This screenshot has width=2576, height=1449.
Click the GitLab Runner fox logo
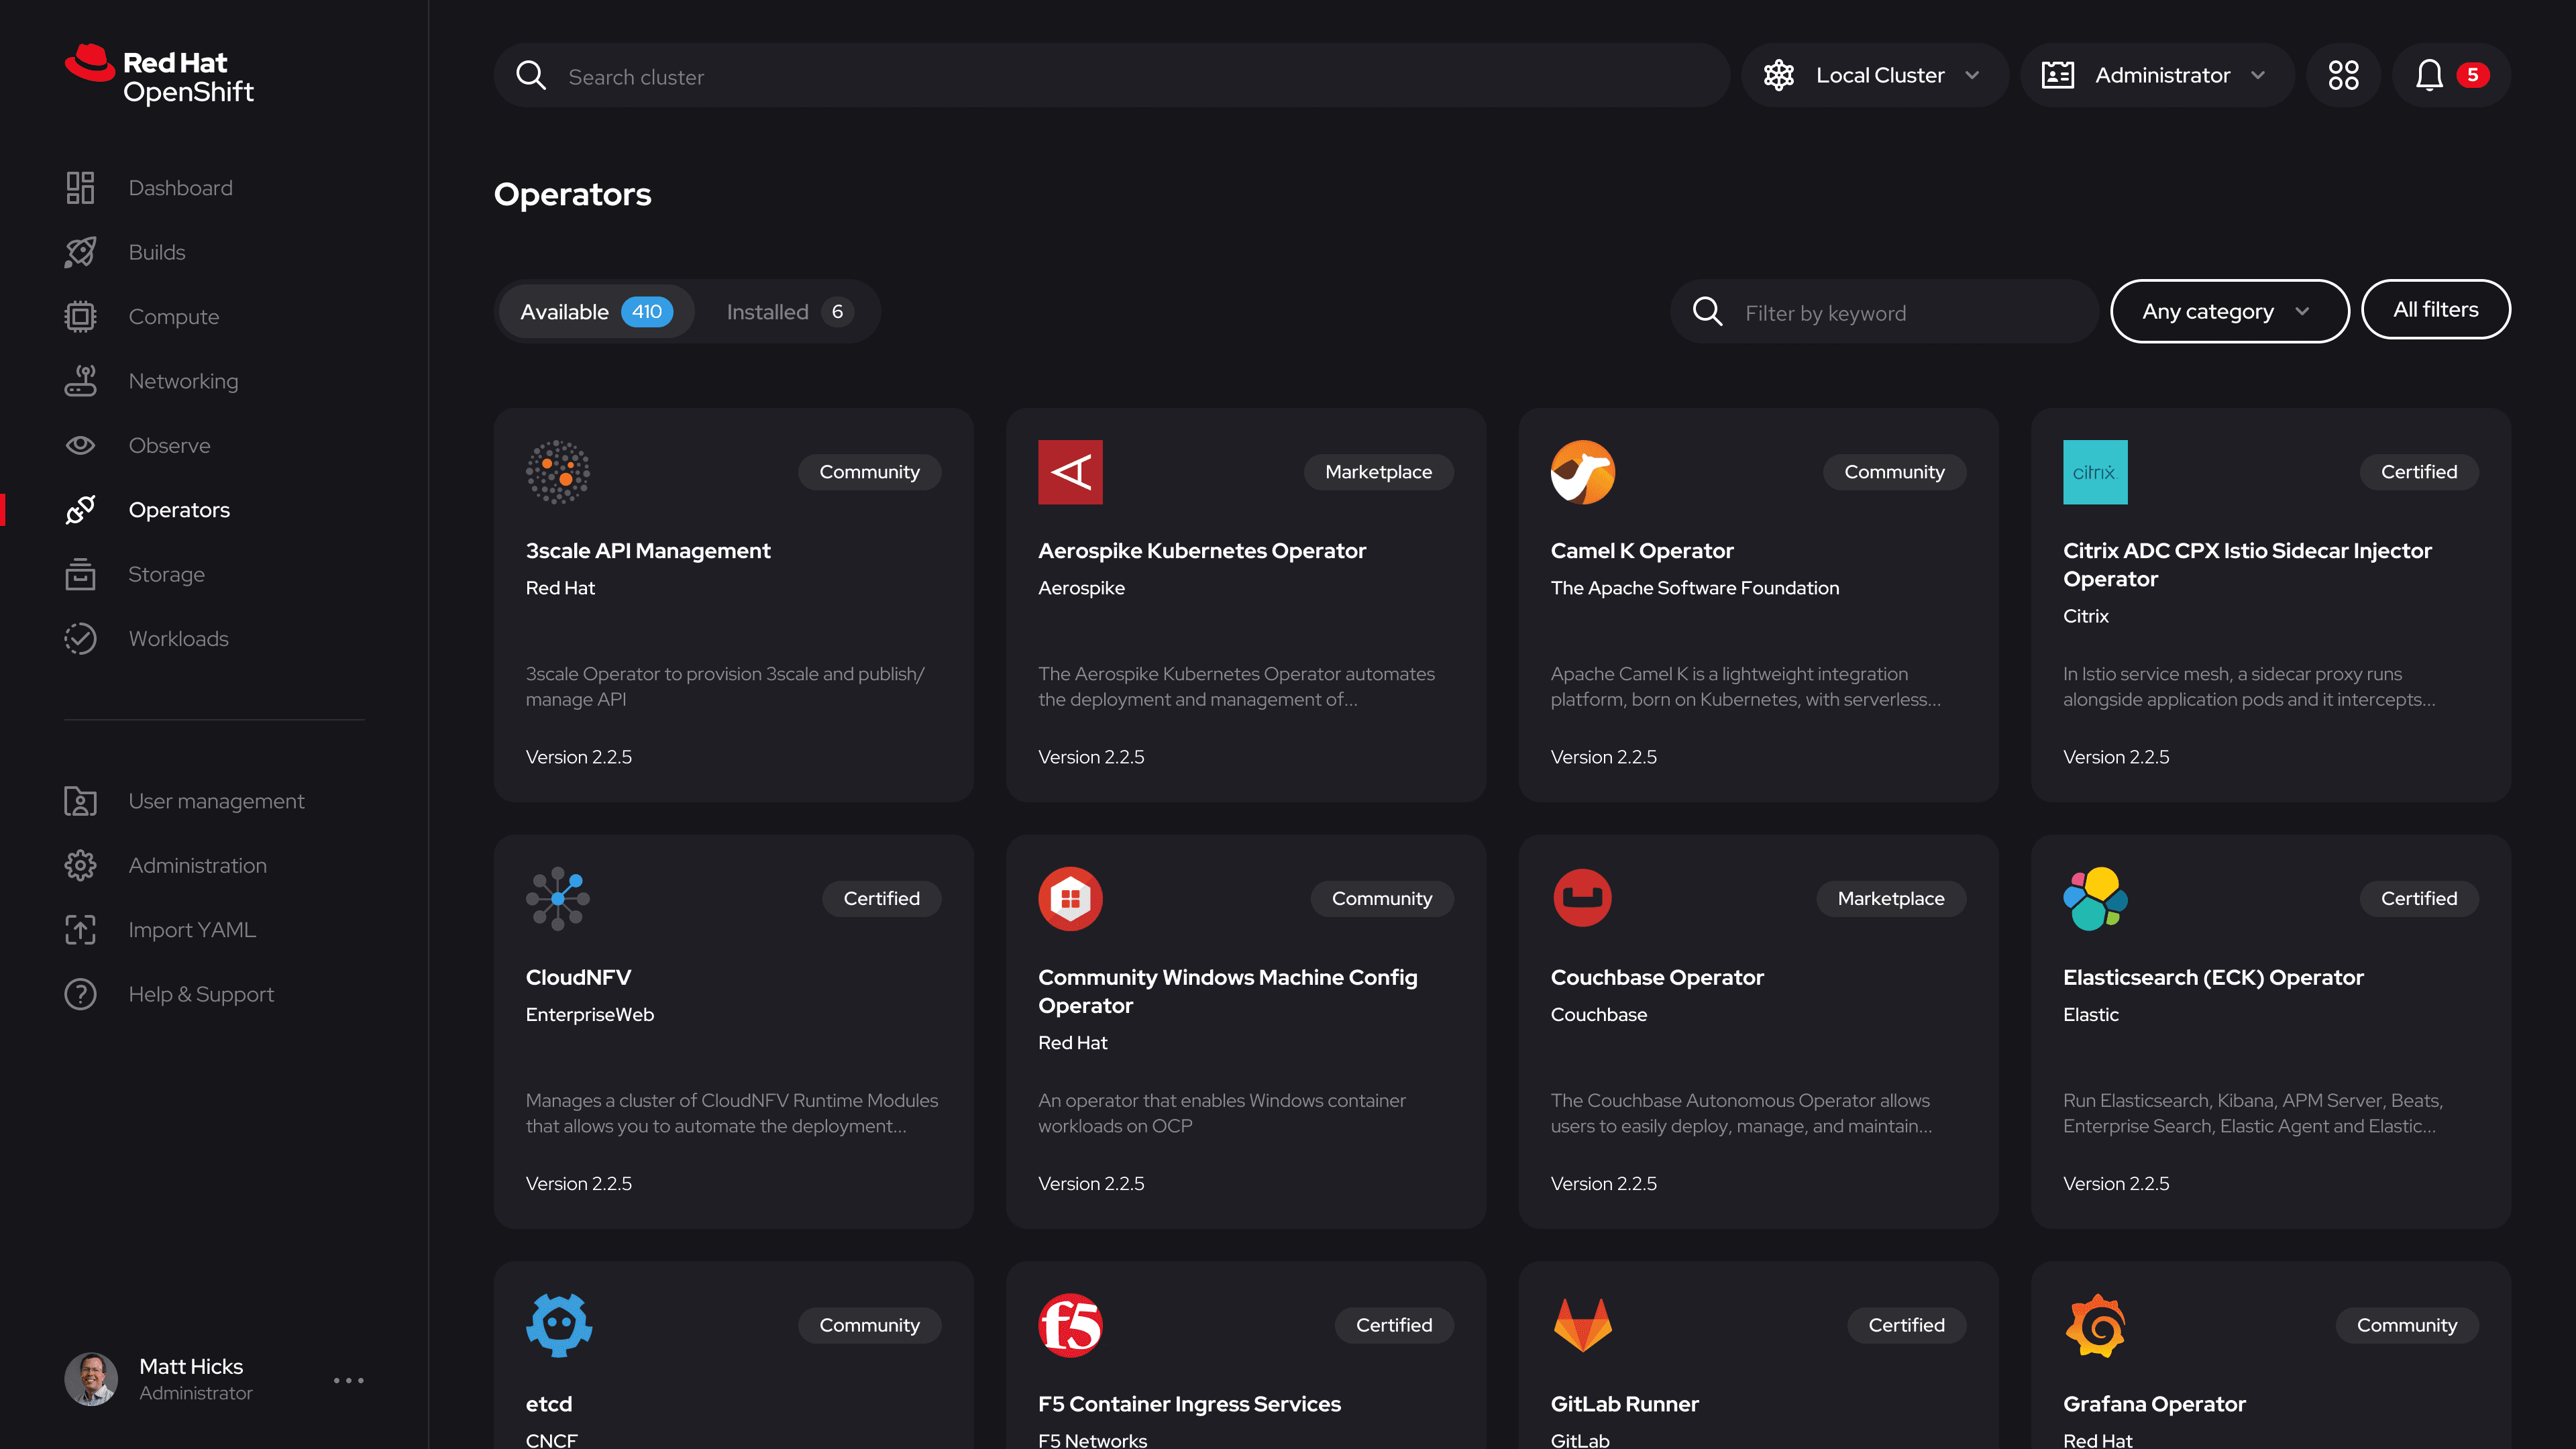point(1583,1325)
